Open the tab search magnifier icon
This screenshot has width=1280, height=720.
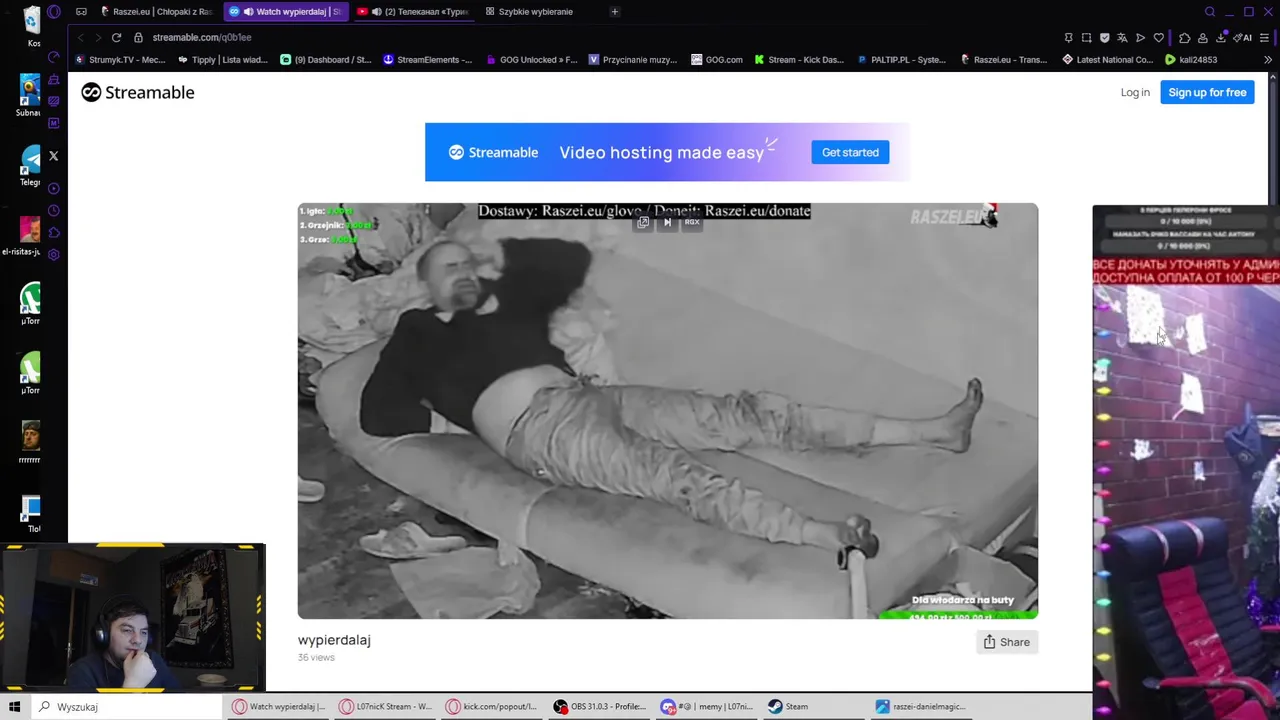tap(1210, 12)
